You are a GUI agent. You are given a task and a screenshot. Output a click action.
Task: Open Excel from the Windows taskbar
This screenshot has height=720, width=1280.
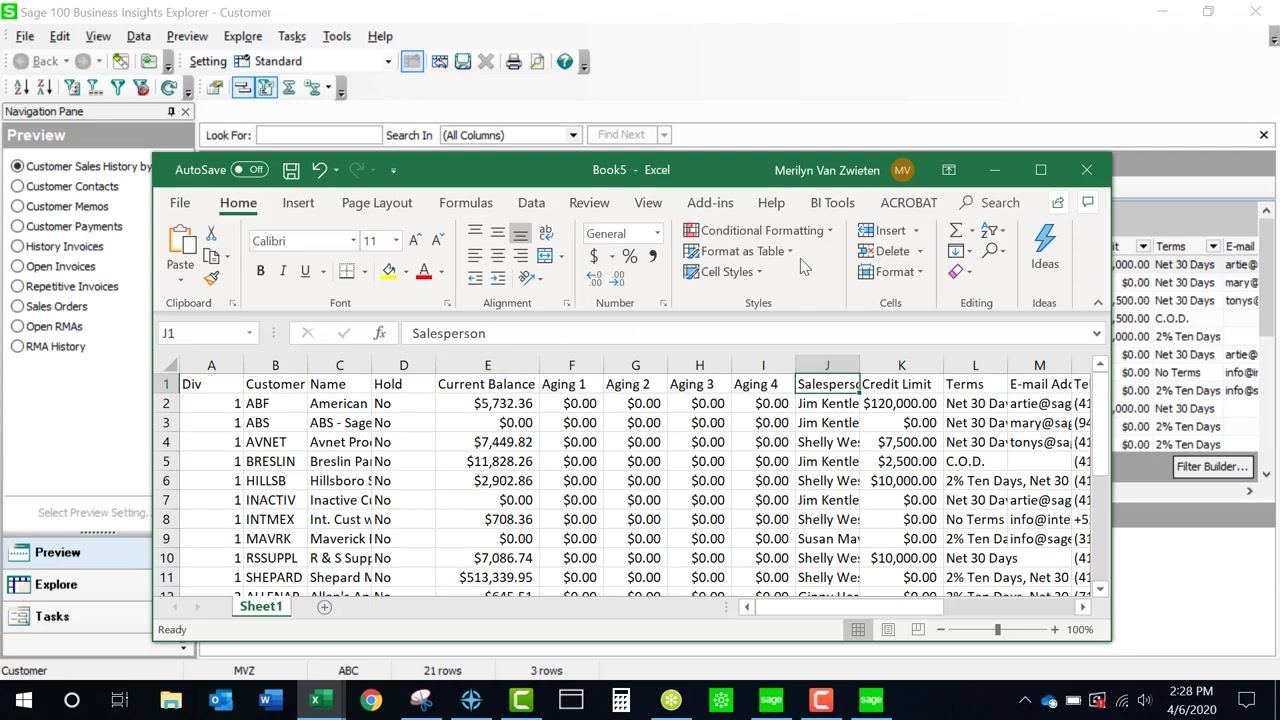pos(320,700)
